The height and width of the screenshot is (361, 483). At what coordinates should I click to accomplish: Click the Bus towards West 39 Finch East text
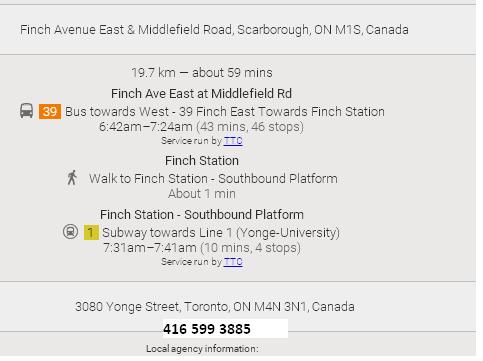click(x=225, y=112)
